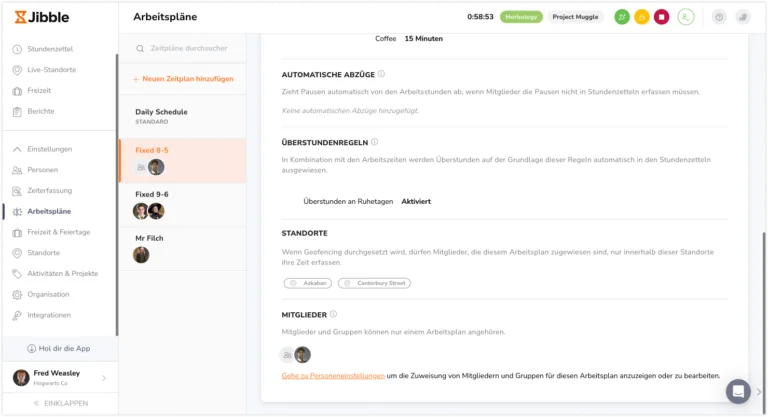The width and height of the screenshot is (768, 417).
Task: Click the green outlined person icon
Action: 686,17
